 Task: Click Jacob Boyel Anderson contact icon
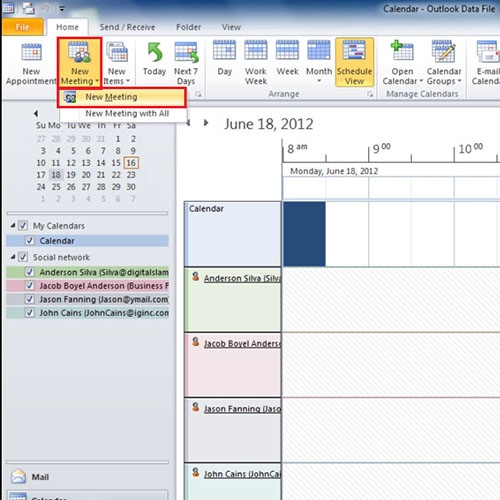(196, 341)
